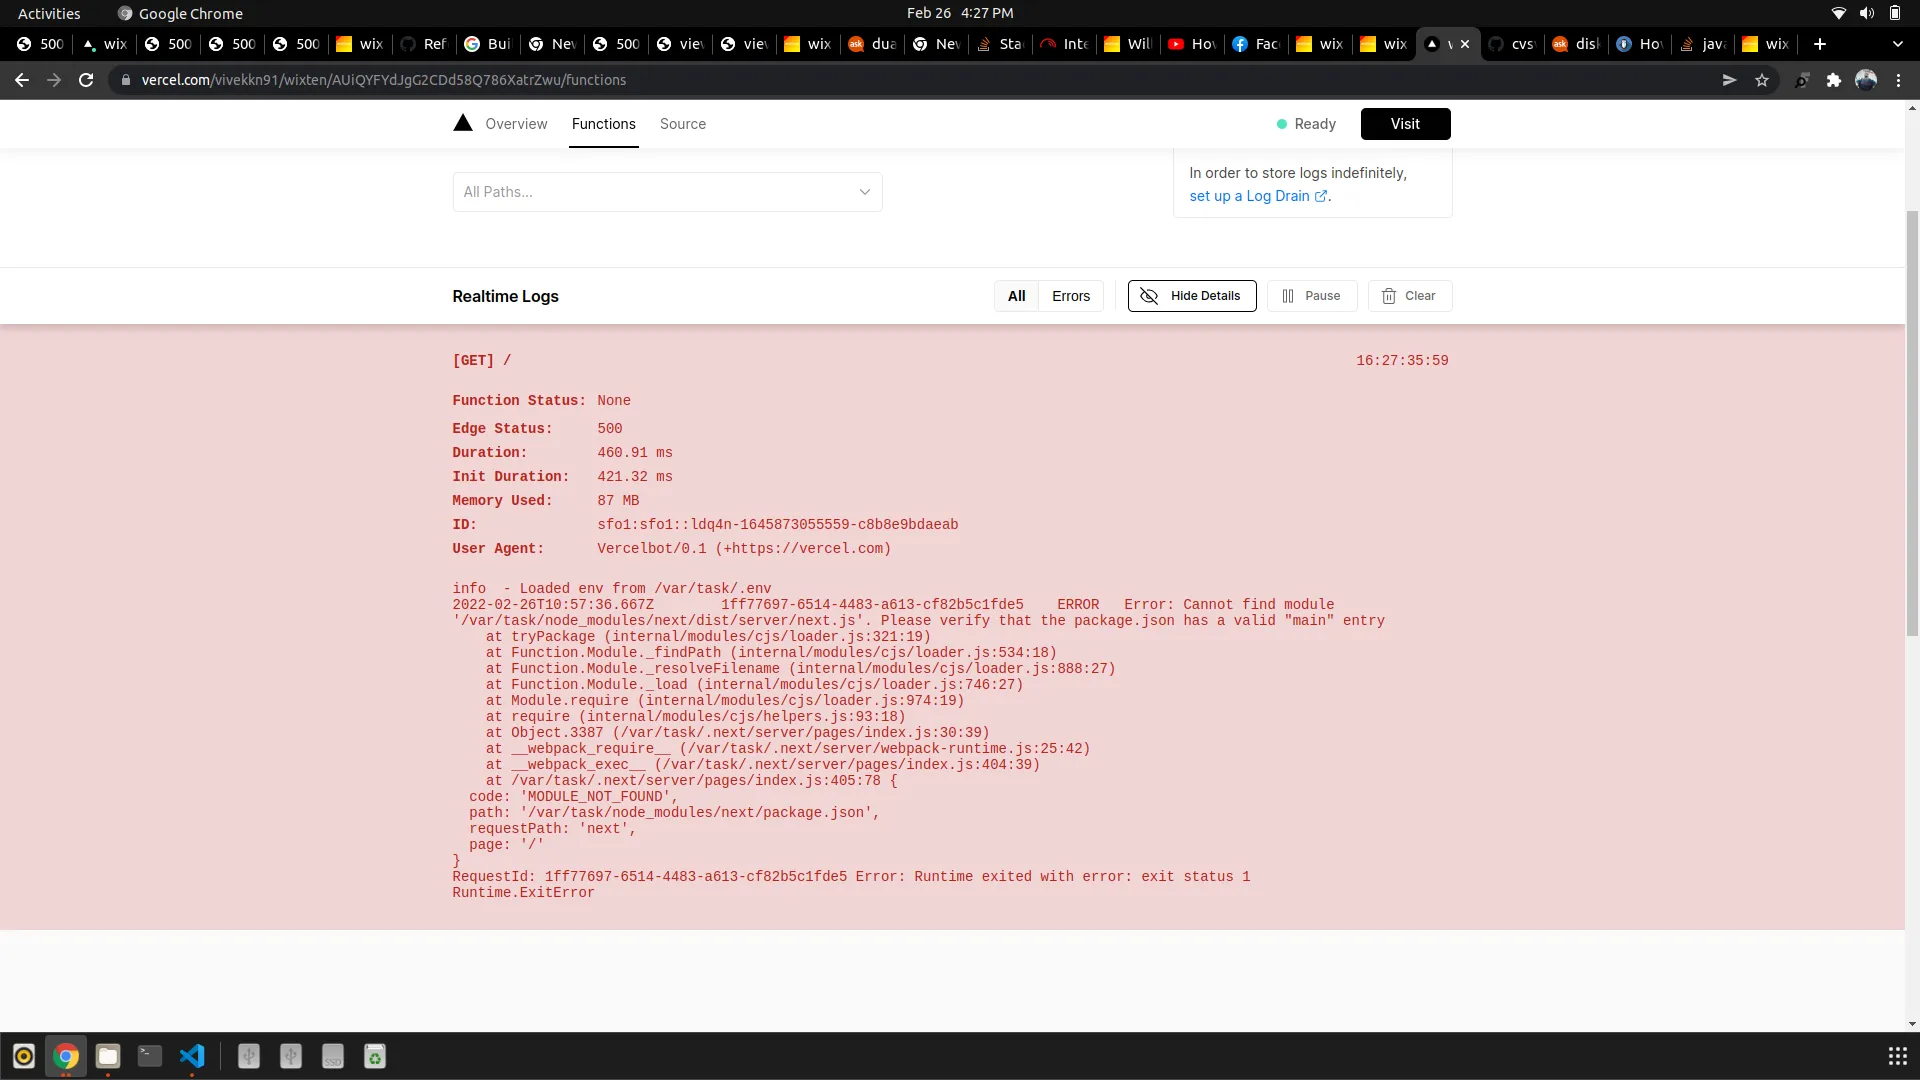
Task: Show applications grid in the dock
Action: click(1897, 1056)
